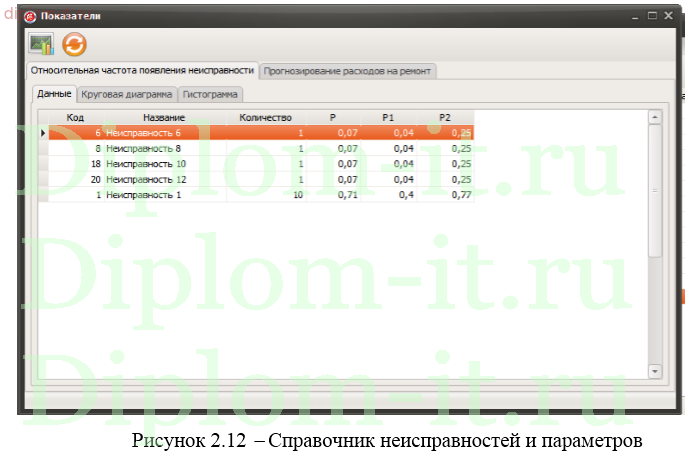Image resolution: width=697 pixels, height=456 pixels.
Task: Select the 'Данные' sub-tab
Action: click(x=54, y=94)
